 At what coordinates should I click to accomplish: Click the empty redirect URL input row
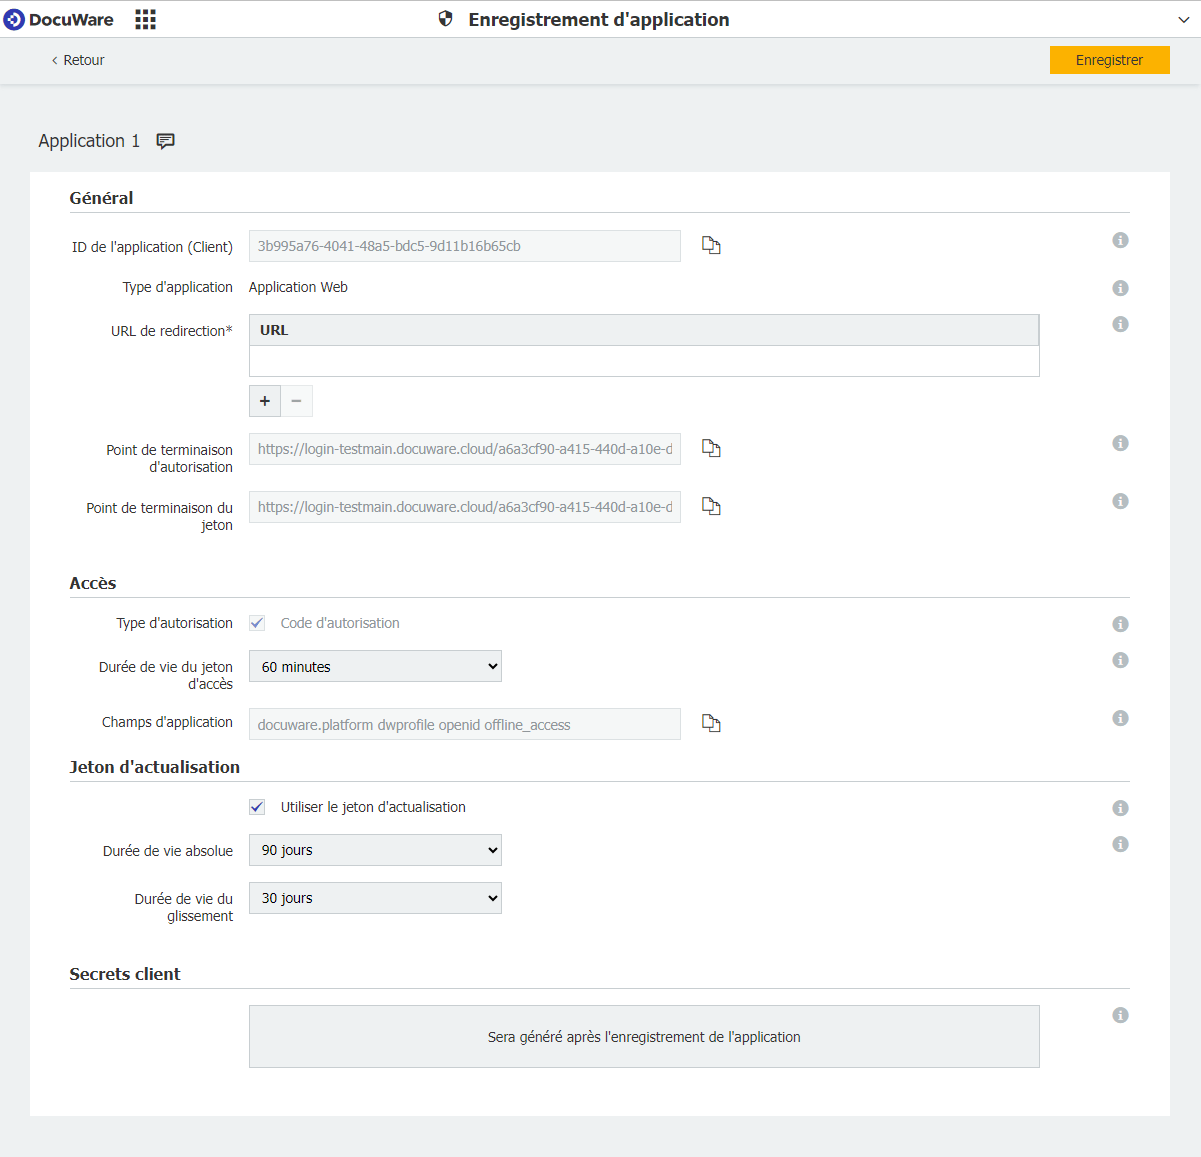click(x=644, y=361)
